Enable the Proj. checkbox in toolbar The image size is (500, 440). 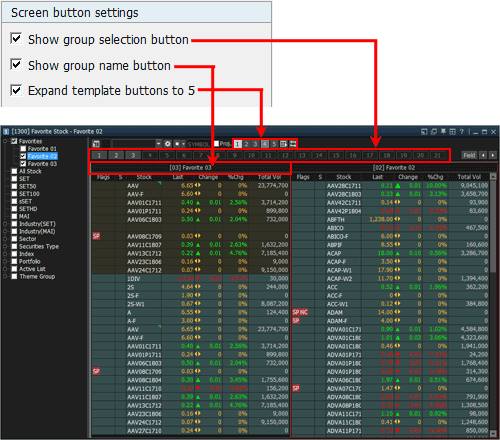216,143
